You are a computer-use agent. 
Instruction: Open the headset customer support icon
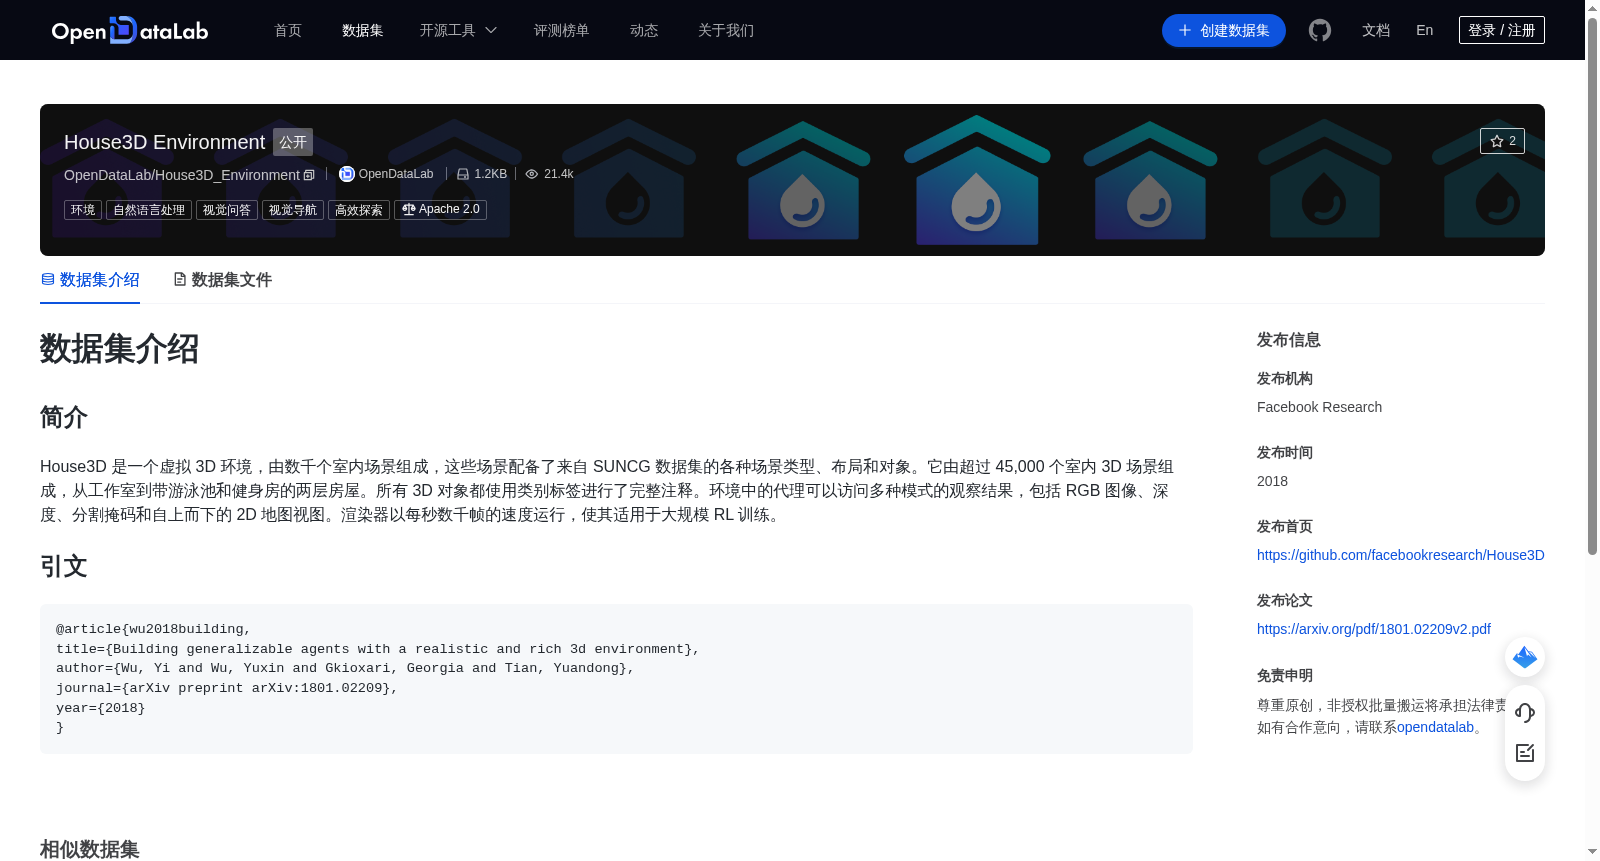(1525, 713)
